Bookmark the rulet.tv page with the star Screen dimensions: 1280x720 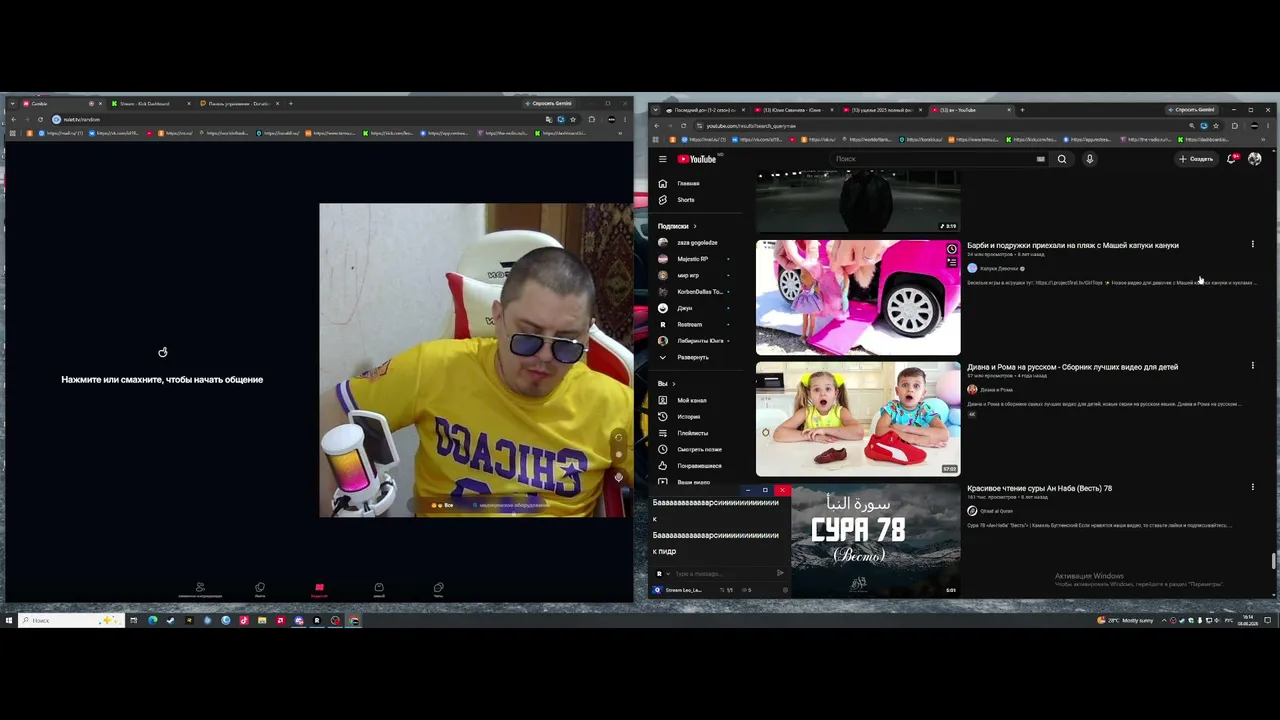coord(573,120)
